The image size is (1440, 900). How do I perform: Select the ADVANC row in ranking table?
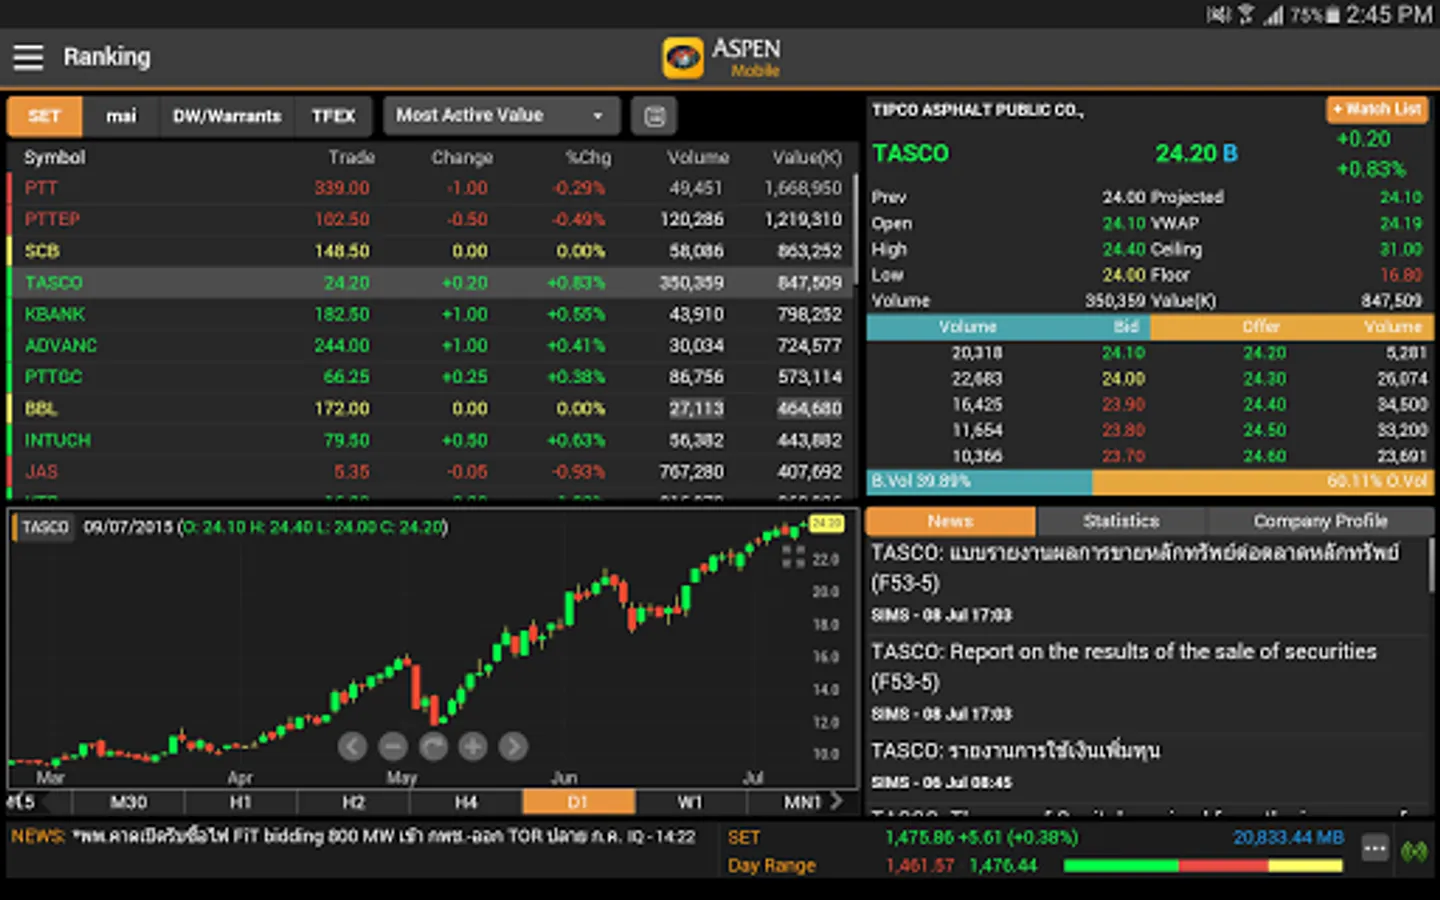tap(430, 345)
